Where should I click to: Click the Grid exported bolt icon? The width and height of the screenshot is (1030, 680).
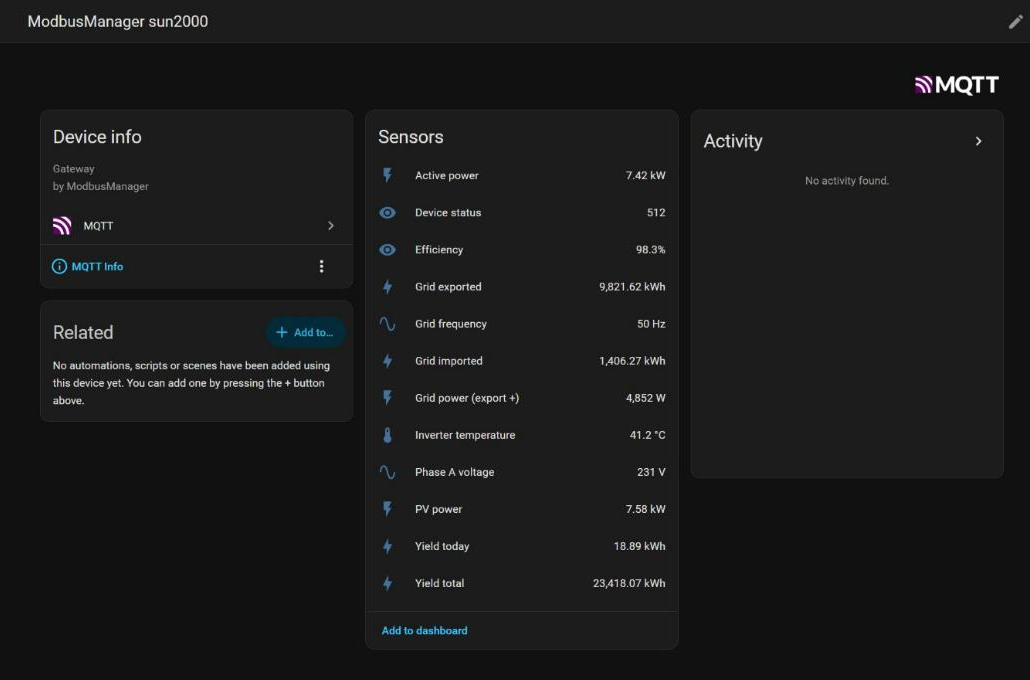388,287
